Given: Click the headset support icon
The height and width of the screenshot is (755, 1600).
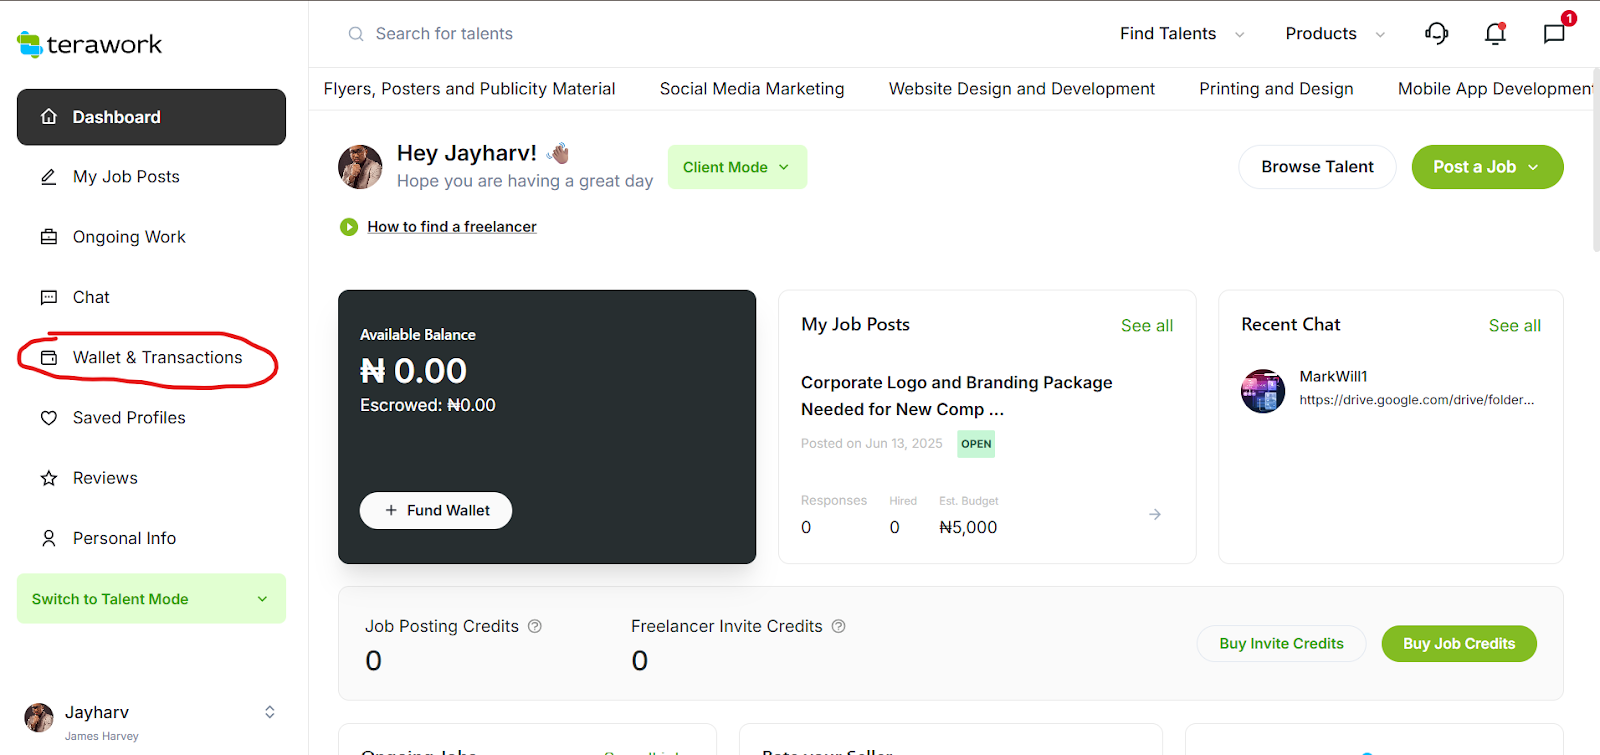Looking at the screenshot, I should pos(1436,34).
